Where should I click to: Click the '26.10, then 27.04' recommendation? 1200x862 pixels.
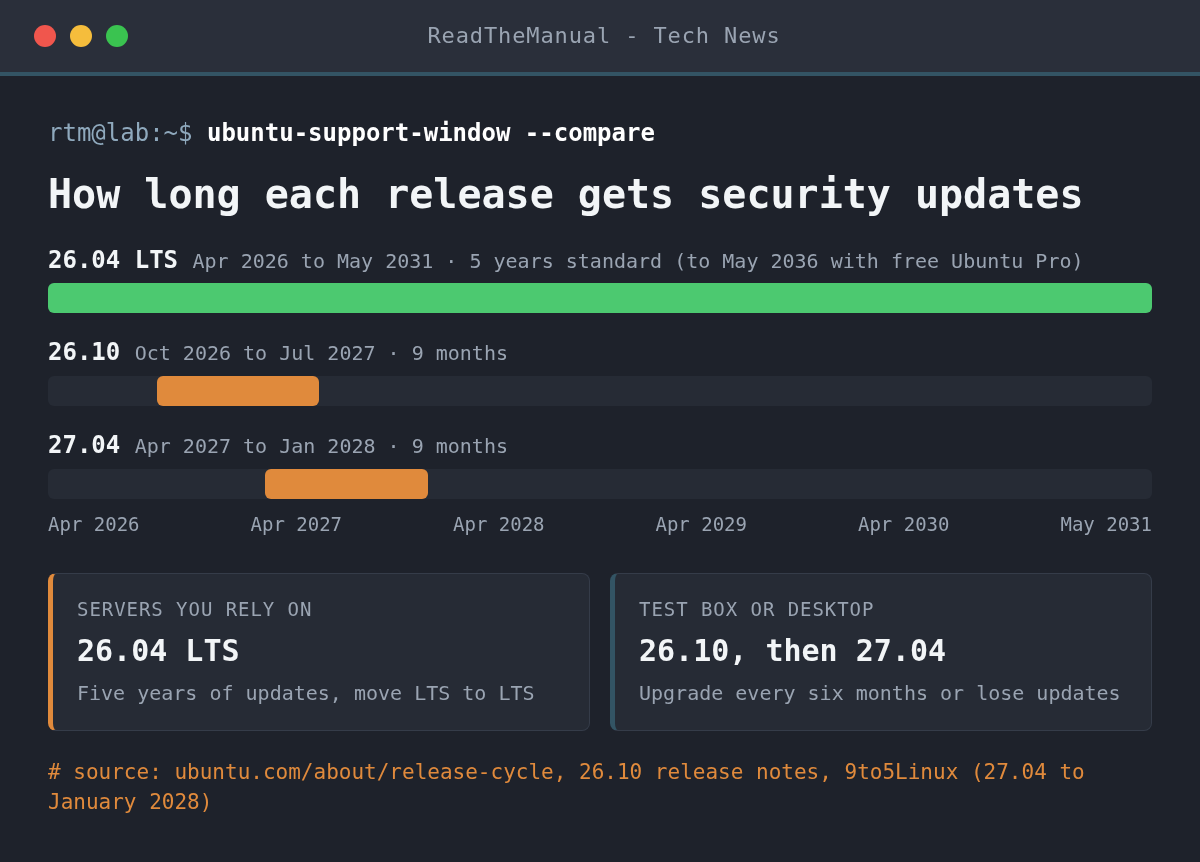(792, 651)
